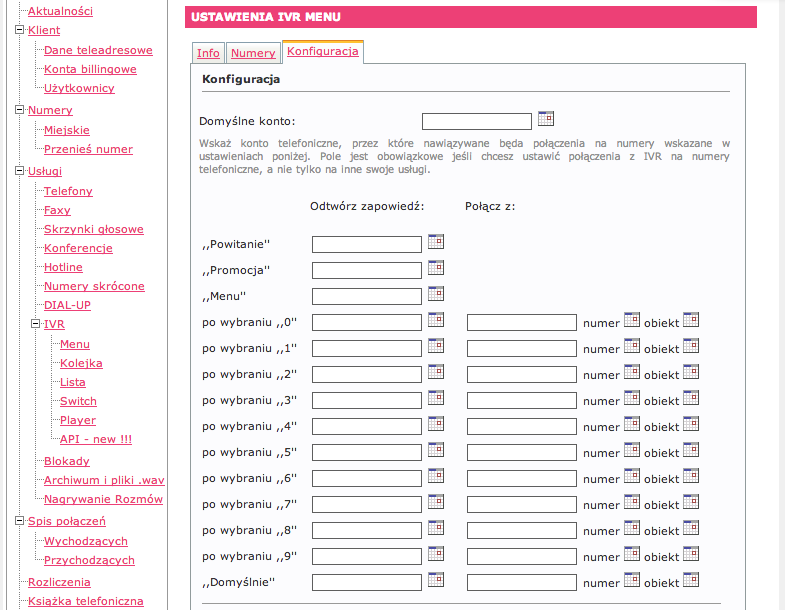Focus Połącz z field for po wybraniu „0"
This screenshot has height=610, width=785.
click(522, 323)
